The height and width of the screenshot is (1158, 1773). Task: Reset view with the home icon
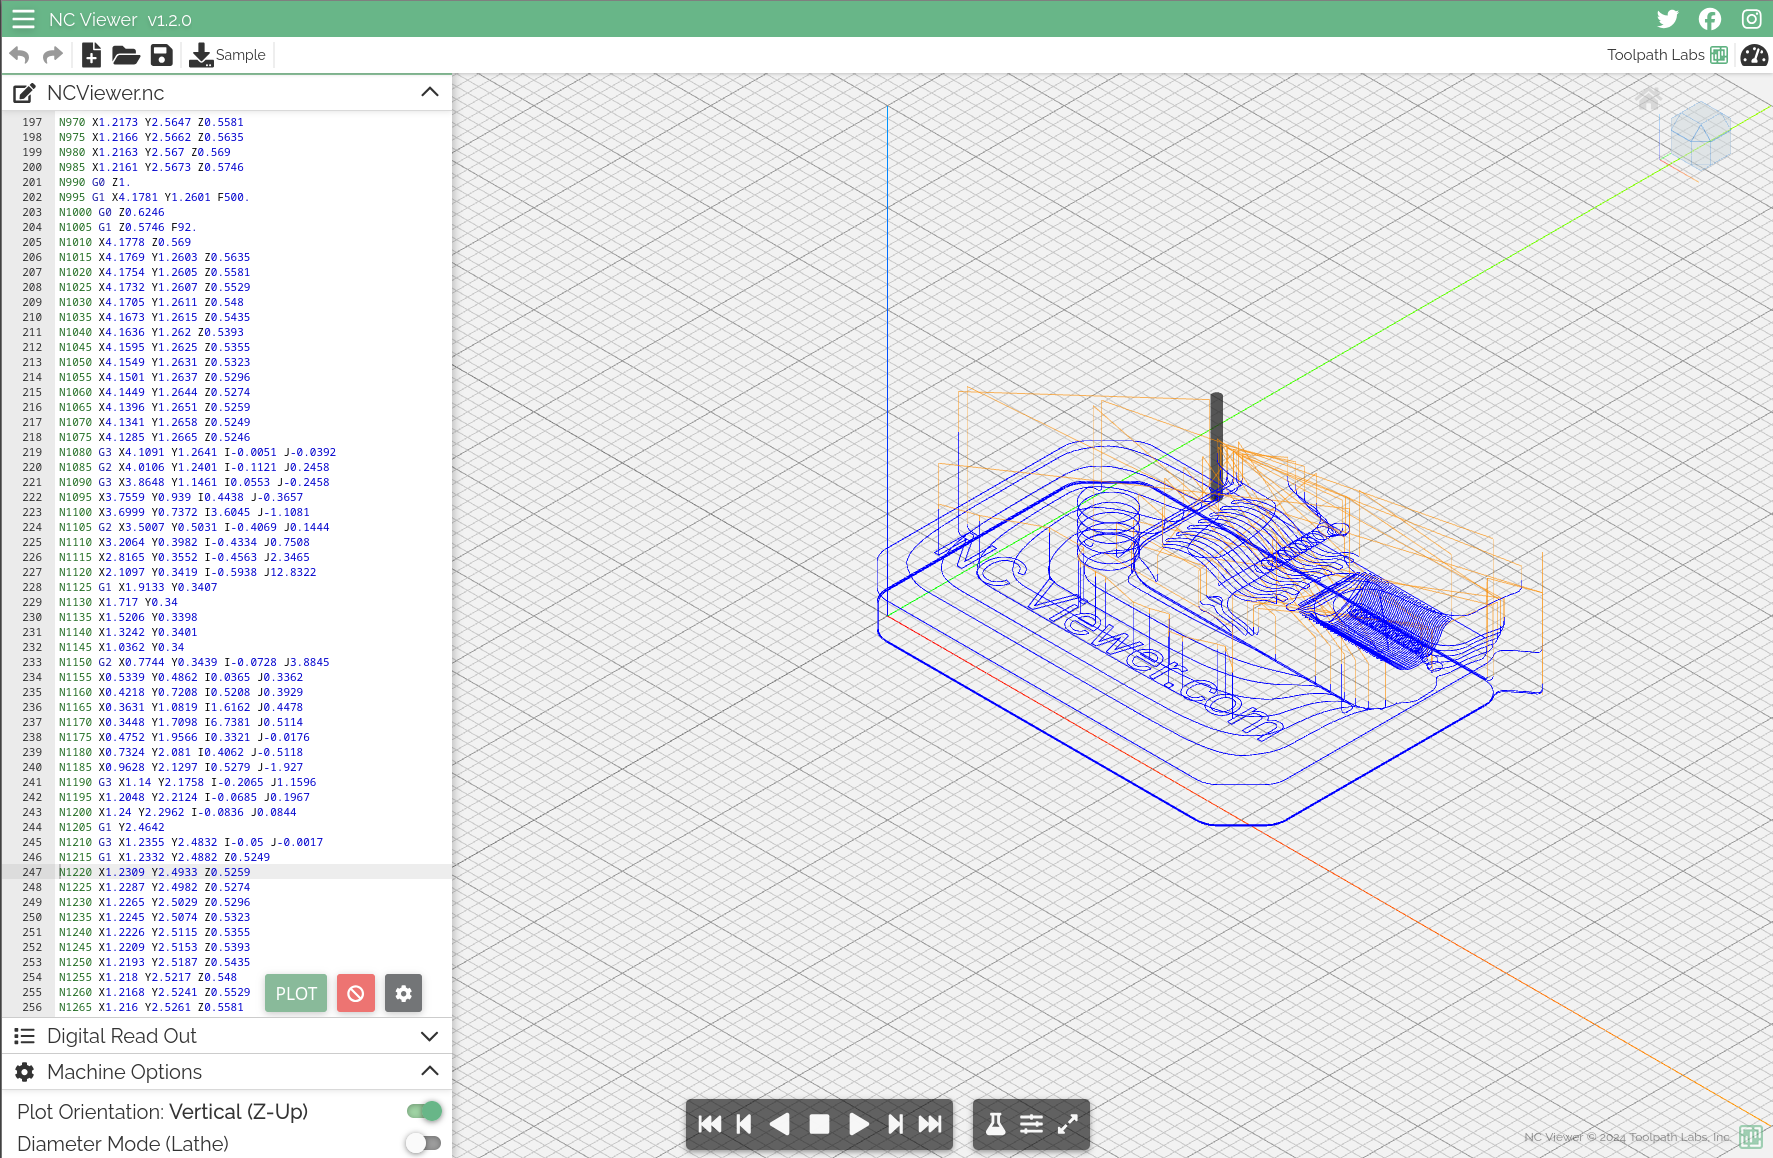1649,99
